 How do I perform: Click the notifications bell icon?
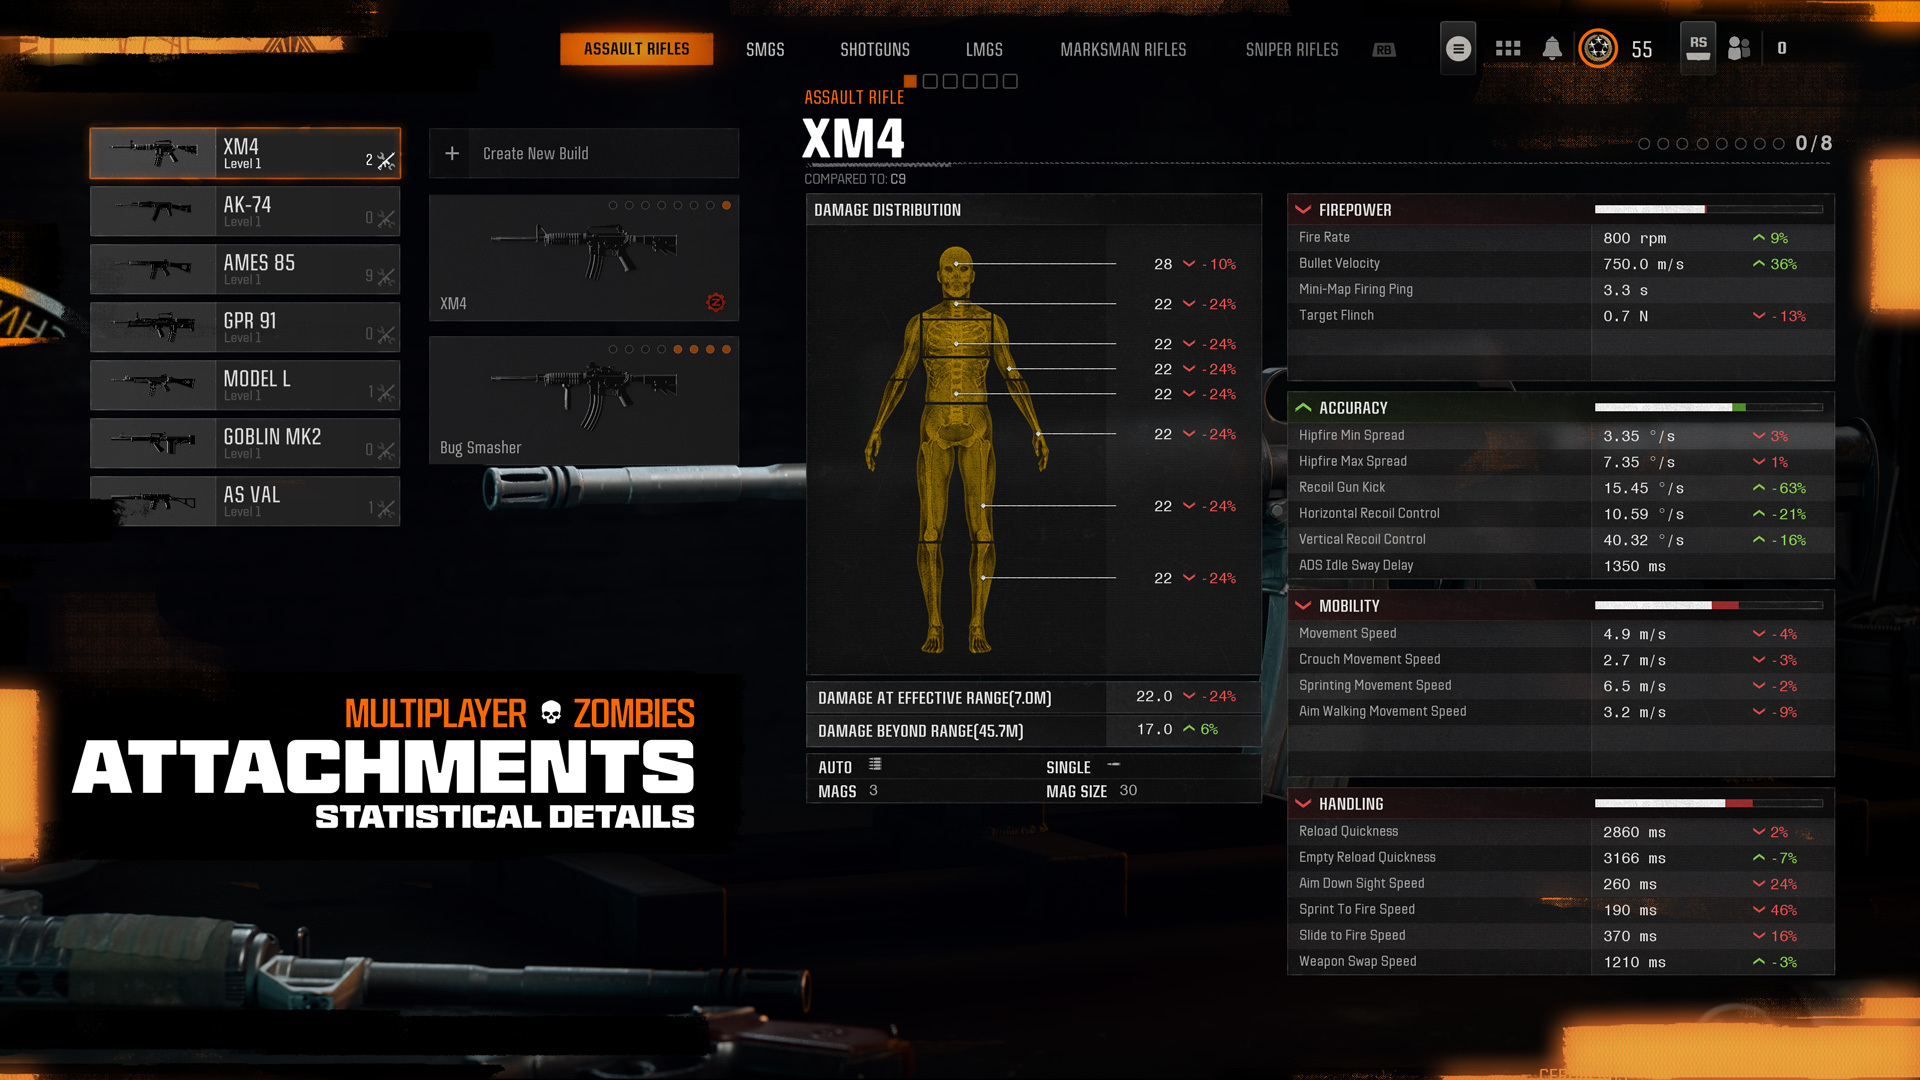coord(1552,49)
